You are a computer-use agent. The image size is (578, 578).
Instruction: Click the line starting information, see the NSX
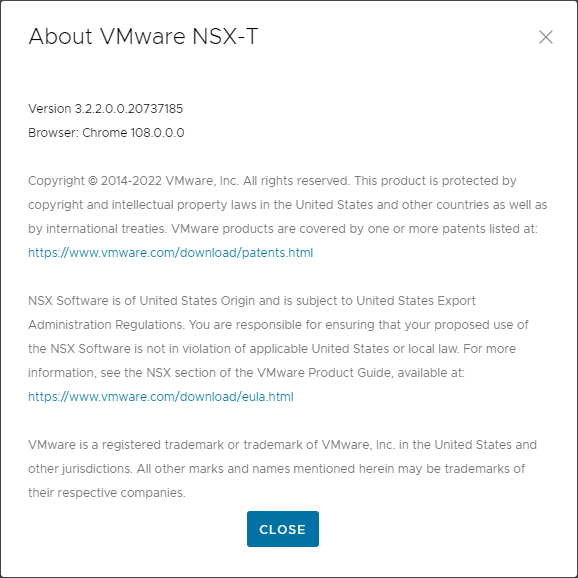click(246, 373)
